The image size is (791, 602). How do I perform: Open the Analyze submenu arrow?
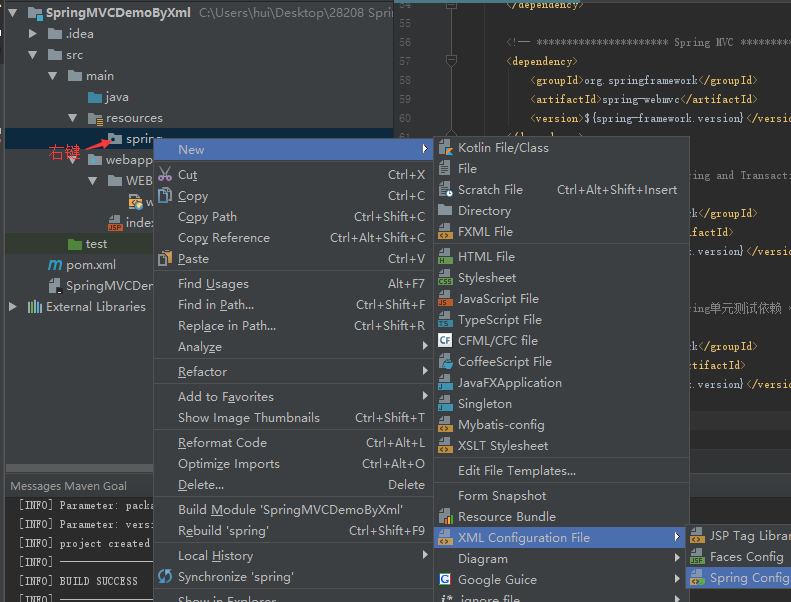click(x=425, y=346)
